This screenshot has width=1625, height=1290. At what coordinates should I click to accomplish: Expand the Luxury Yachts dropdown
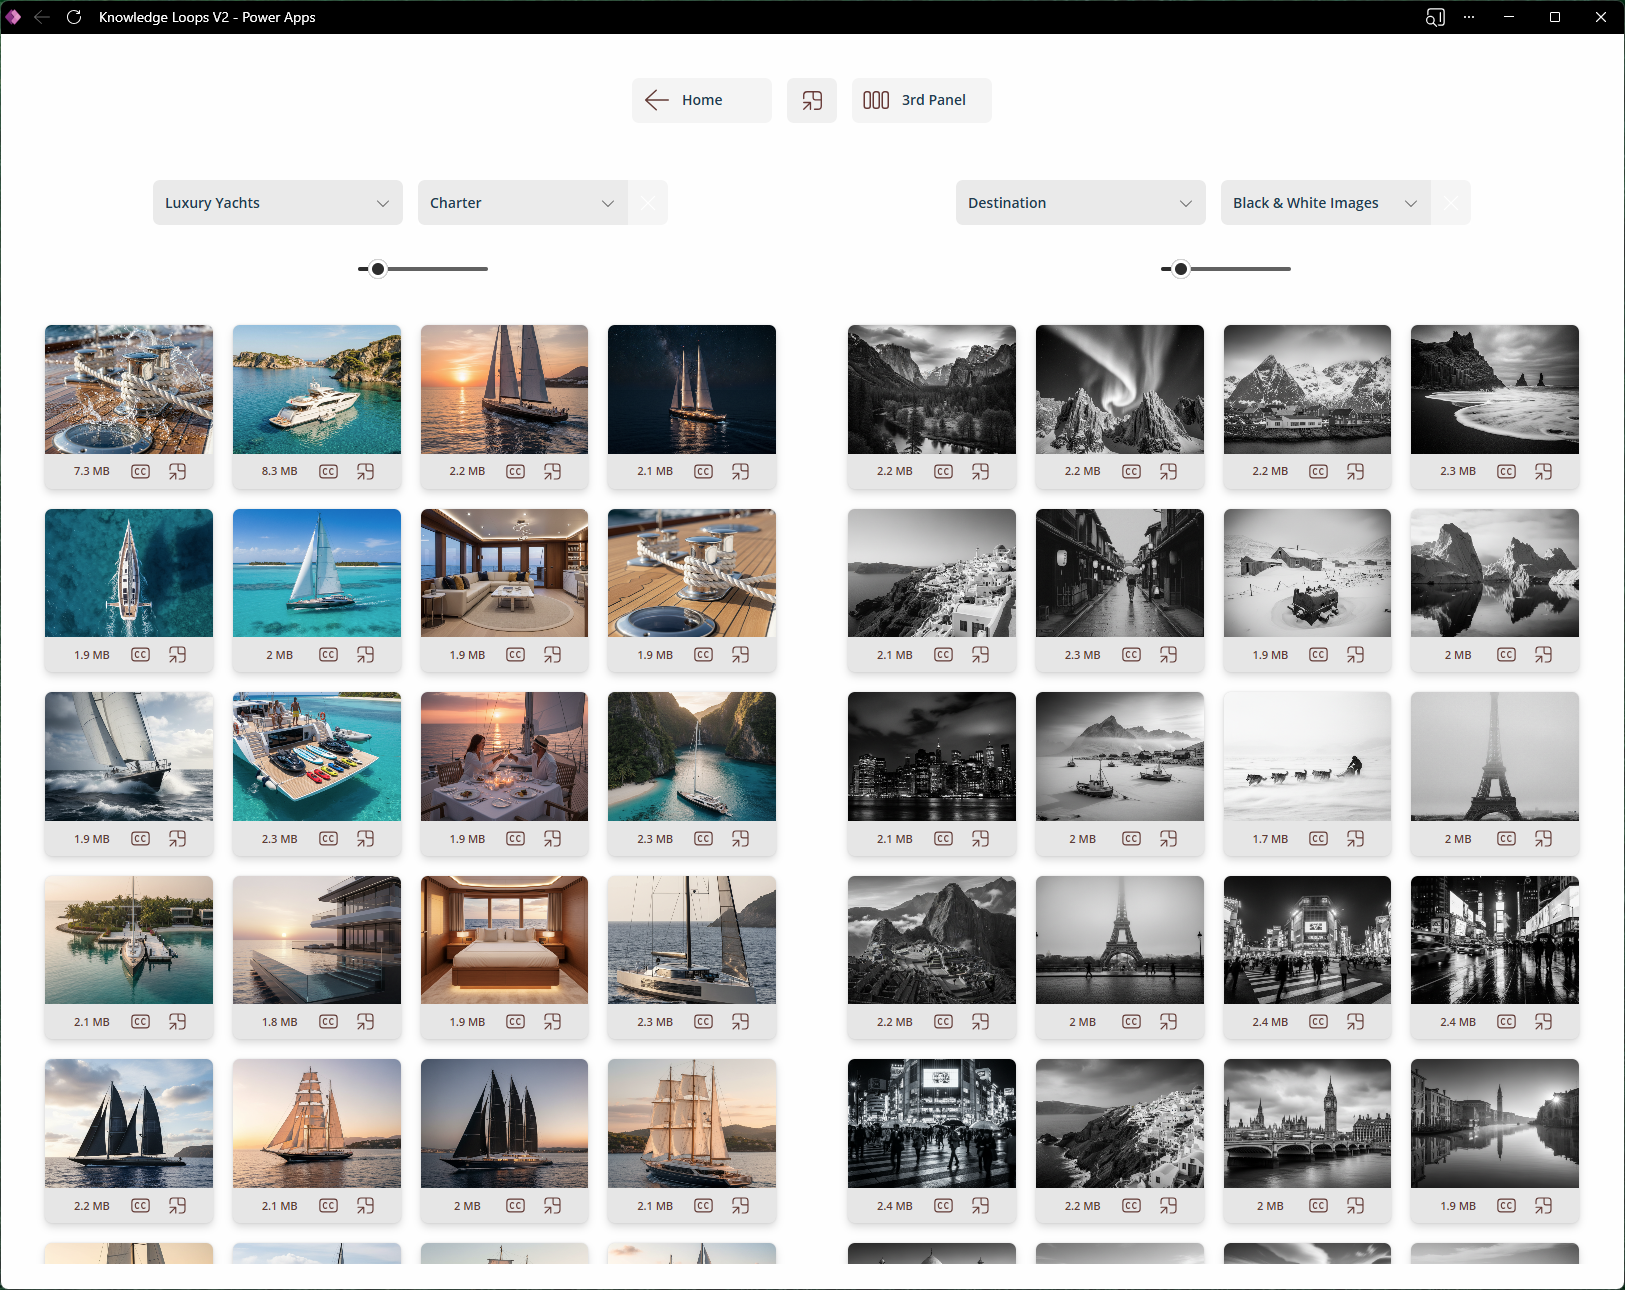pos(278,203)
